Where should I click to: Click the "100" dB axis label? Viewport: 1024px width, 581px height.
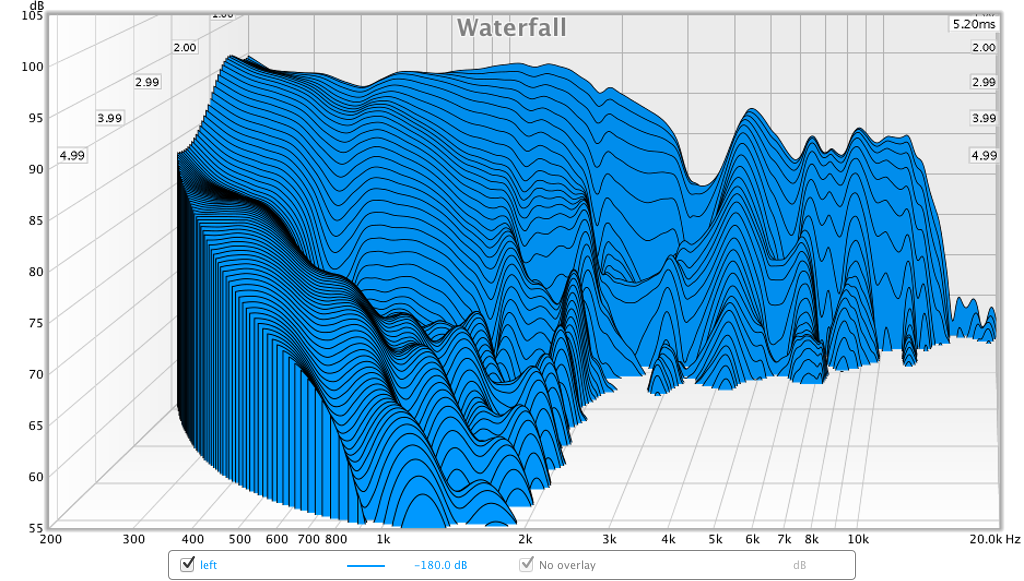(x=32, y=67)
